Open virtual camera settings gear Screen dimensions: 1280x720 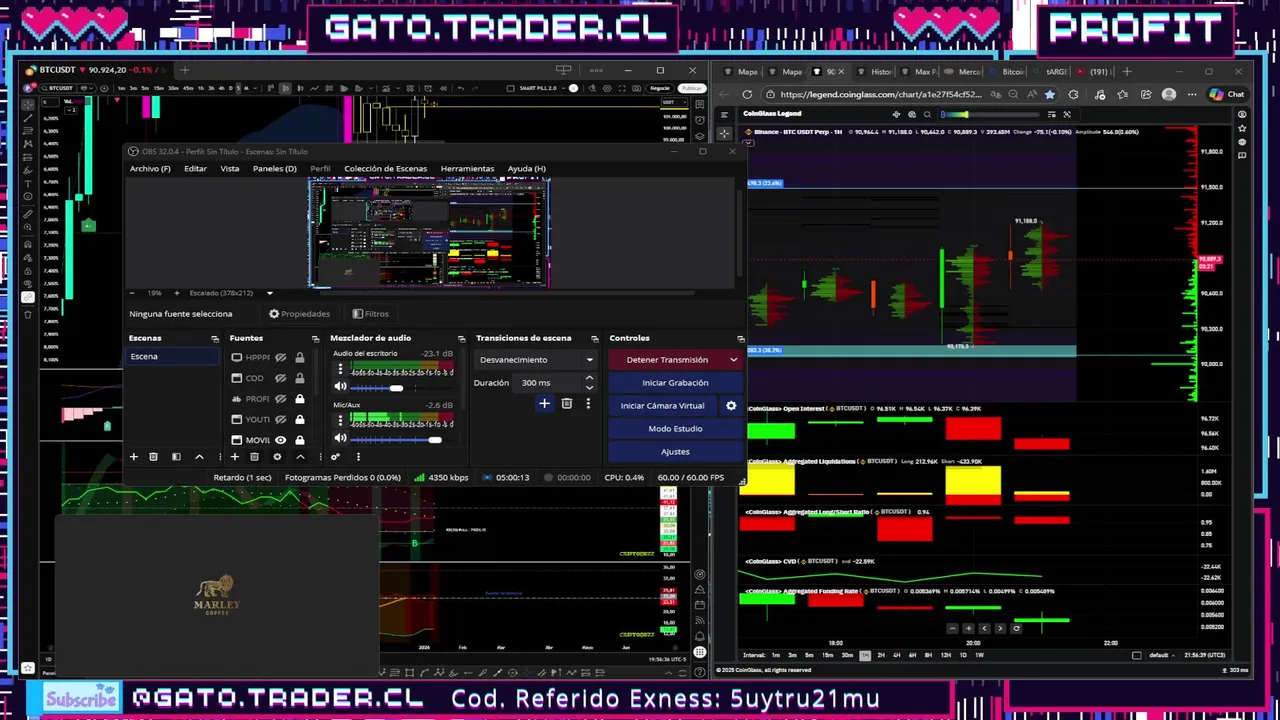[731, 406]
